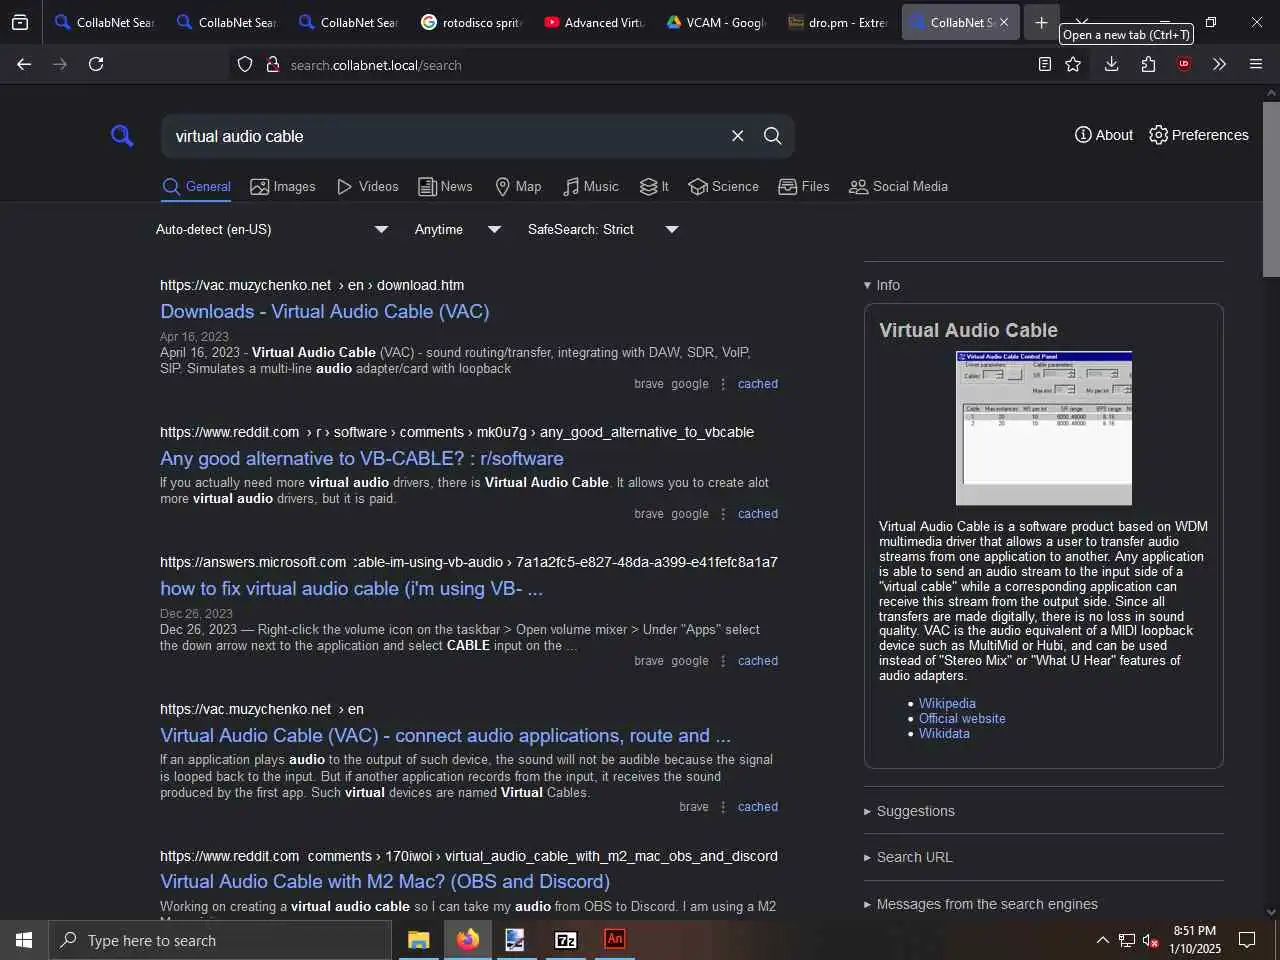This screenshot has width=1280, height=960.
Task: Open Anytime time range dropdown
Action: click(458, 229)
